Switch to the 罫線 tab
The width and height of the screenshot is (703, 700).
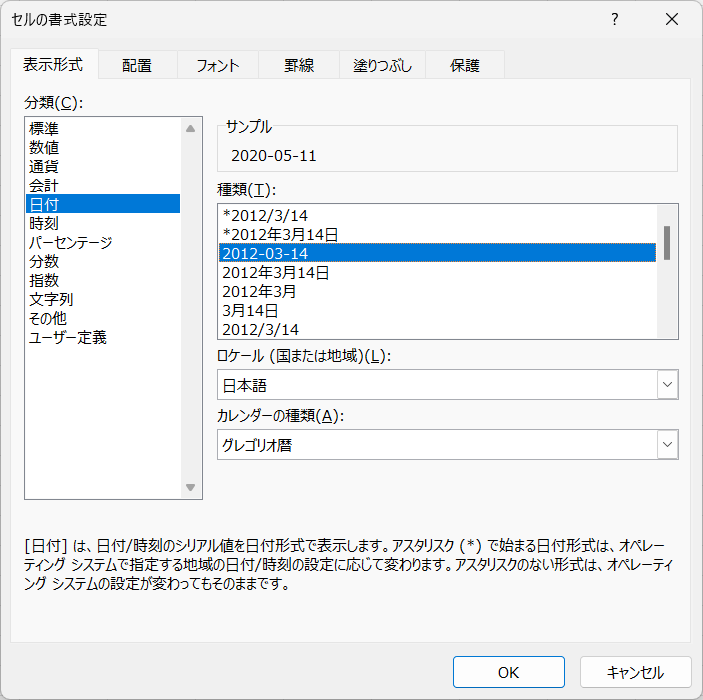click(x=299, y=65)
